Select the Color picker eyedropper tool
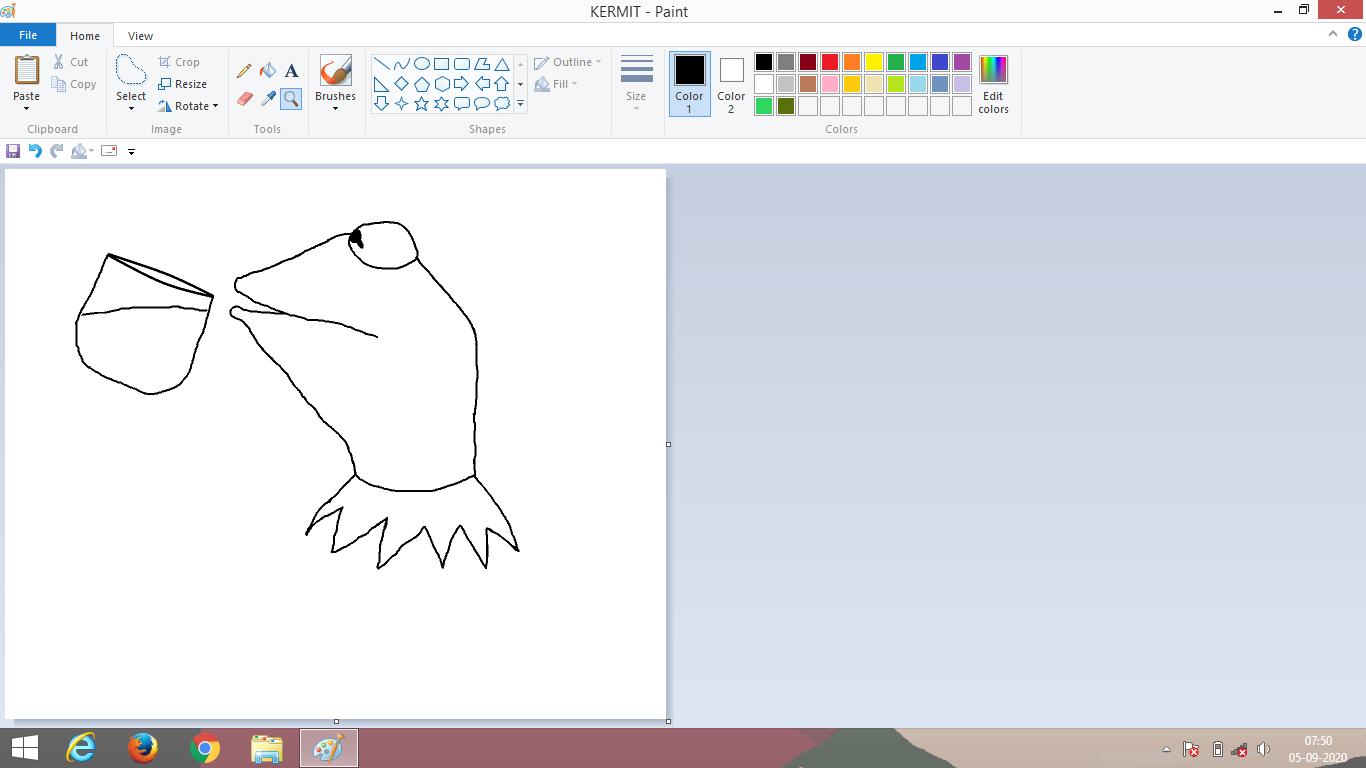The image size is (1366, 768). [268, 99]
